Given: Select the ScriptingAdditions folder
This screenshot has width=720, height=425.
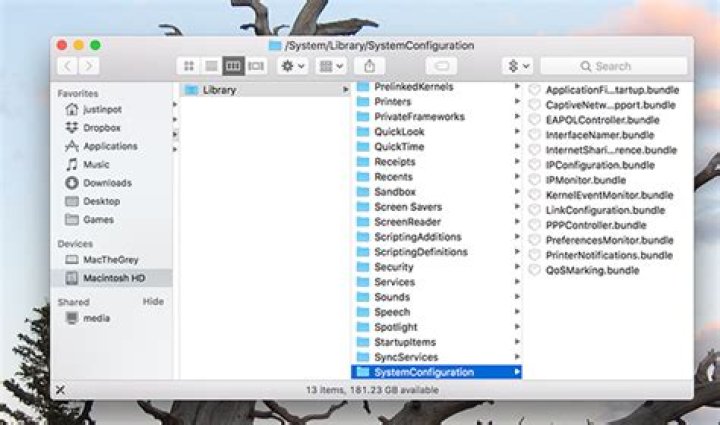Looking at the screenshot, I should [439, 237].
